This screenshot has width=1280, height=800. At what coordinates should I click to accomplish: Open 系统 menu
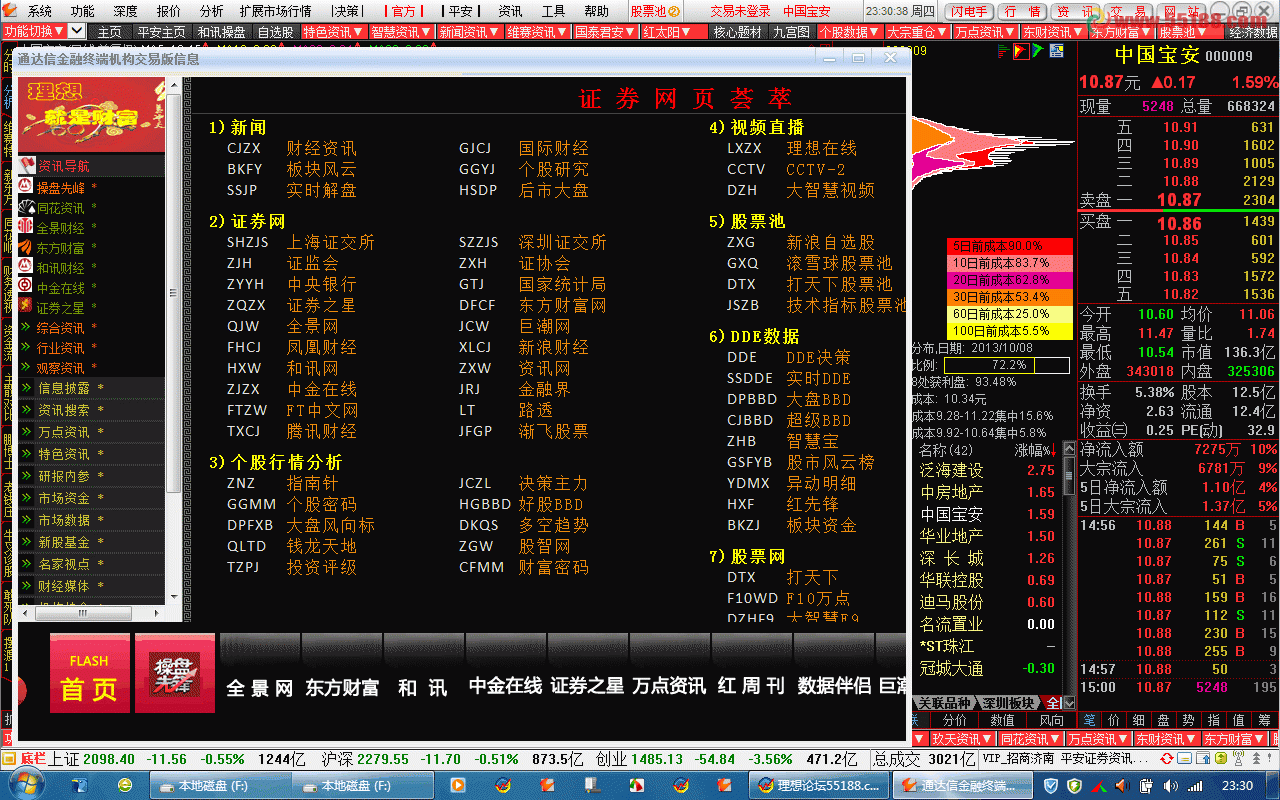tap(40, 11)
